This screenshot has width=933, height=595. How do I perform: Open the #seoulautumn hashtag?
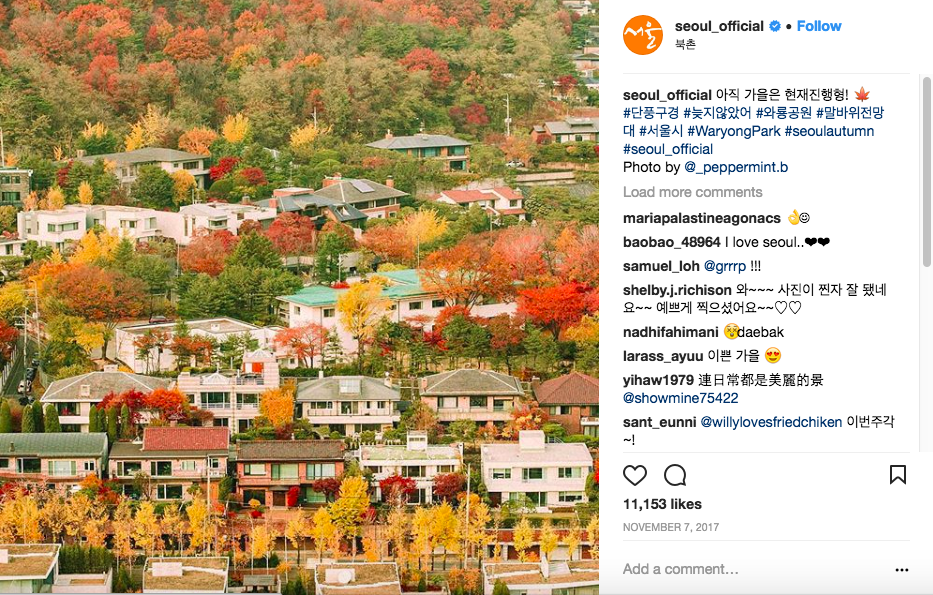pyautogui.click(x=829, y=131)
